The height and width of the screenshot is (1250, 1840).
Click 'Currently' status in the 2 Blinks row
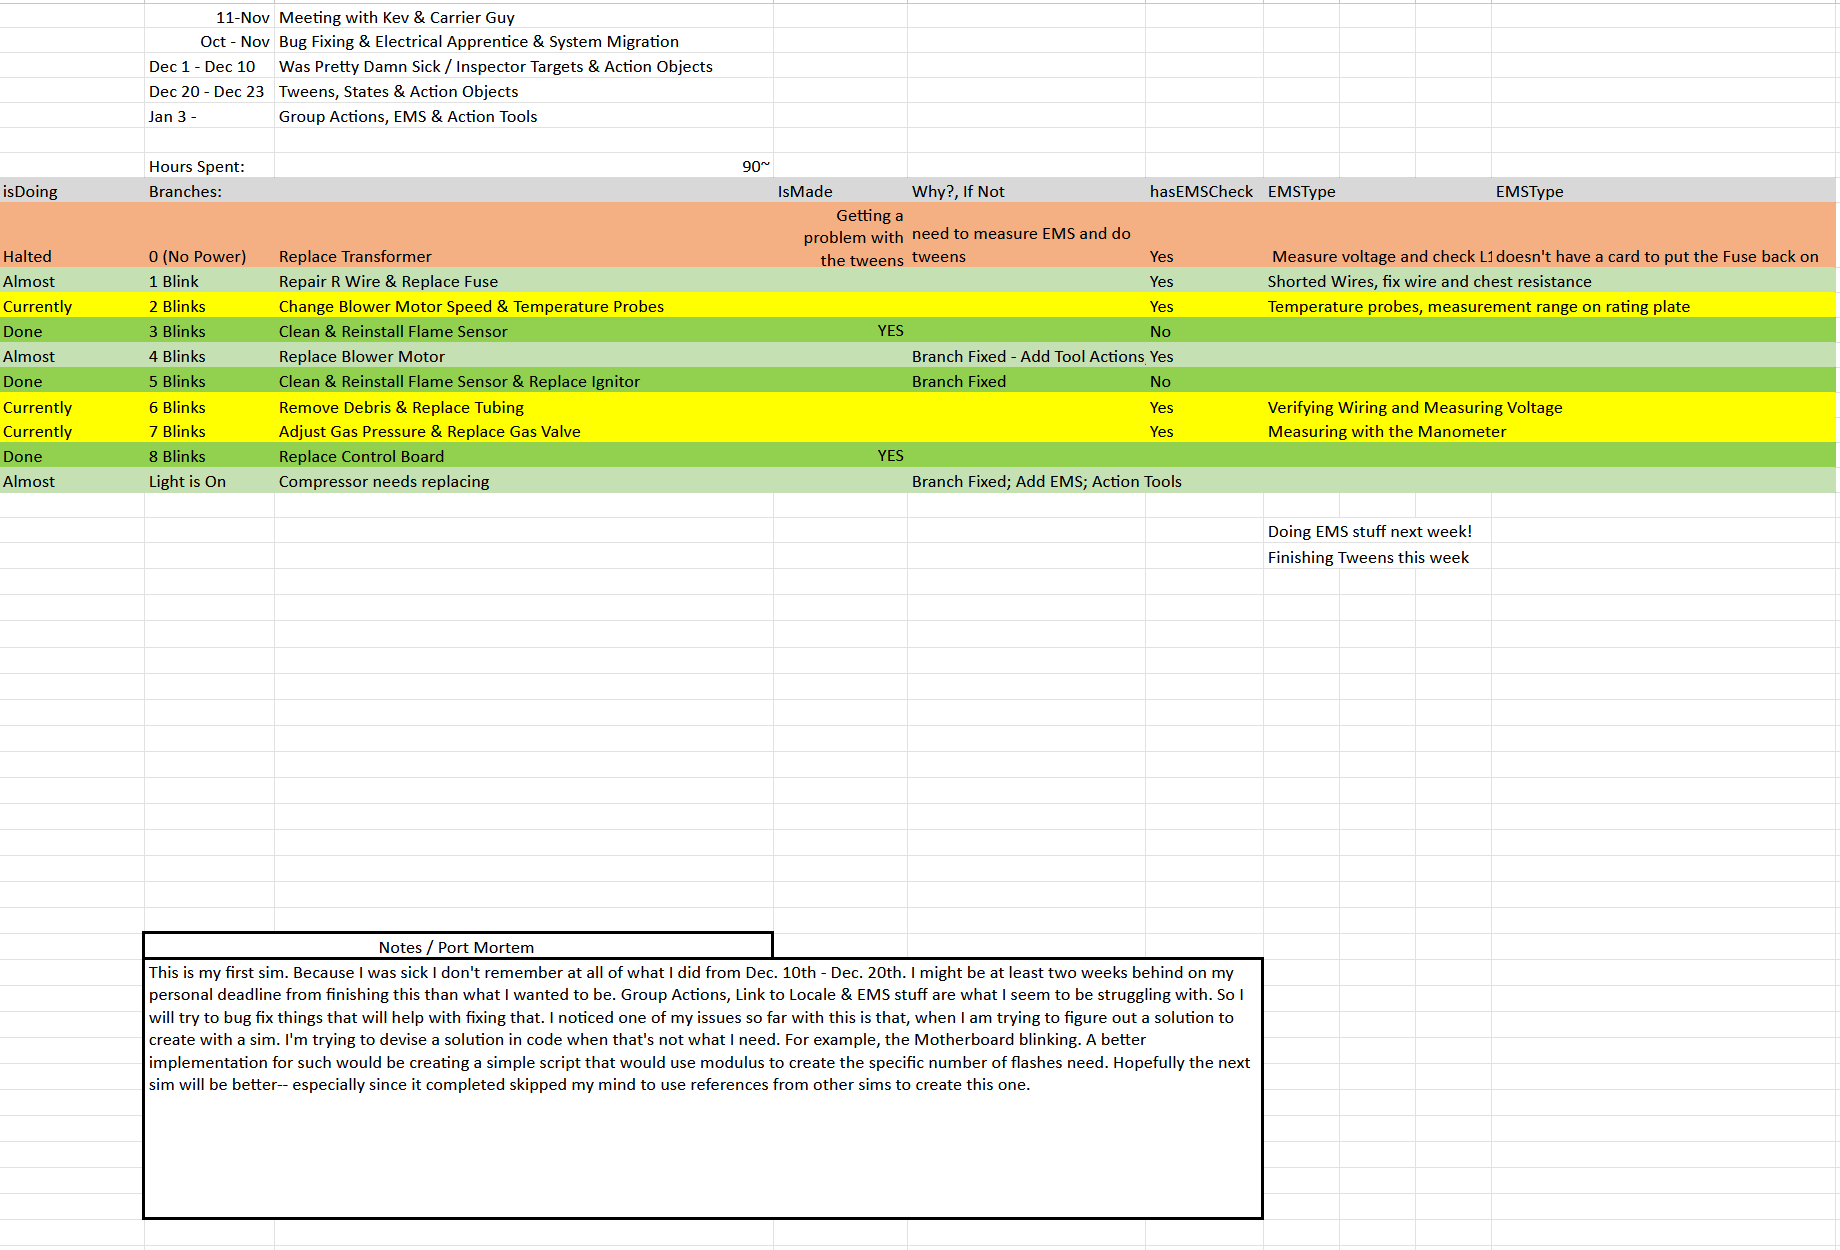pyautogui.click(x=72, y=306)
